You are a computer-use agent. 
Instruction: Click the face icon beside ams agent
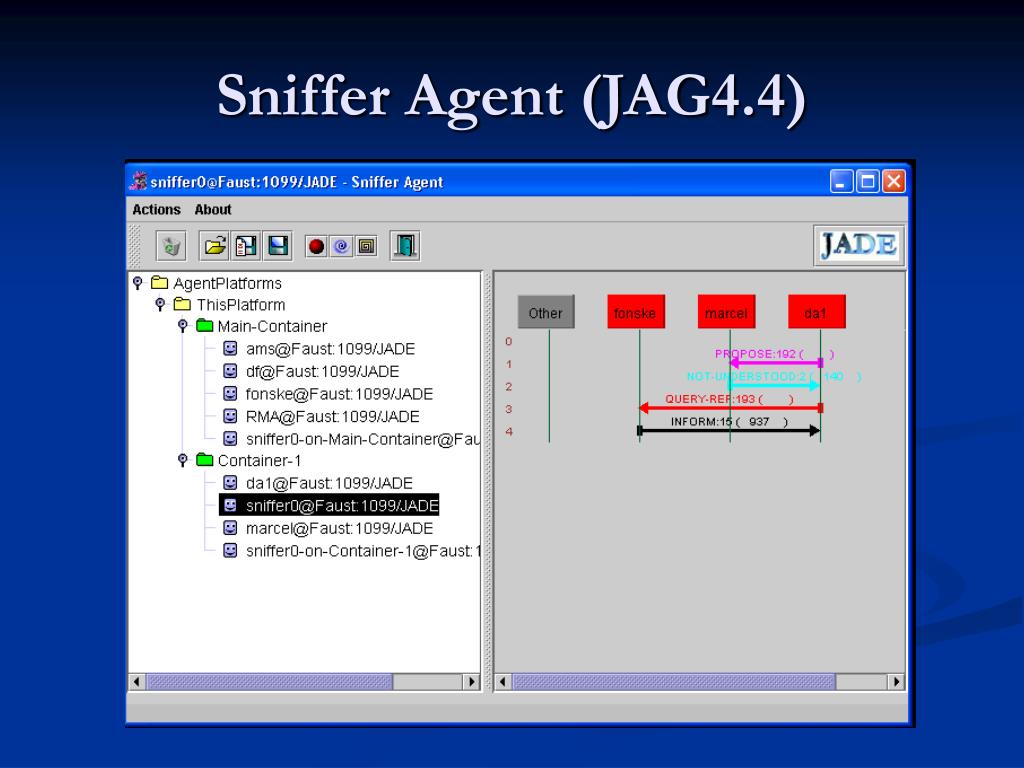(x=230, y=348)
